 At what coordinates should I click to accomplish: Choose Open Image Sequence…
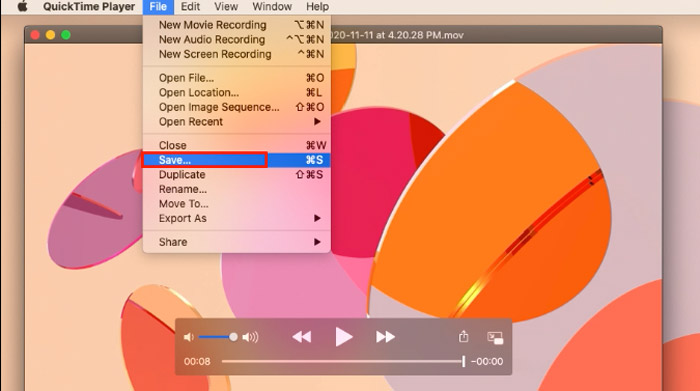pyautogui.click(x=237, y=108)
